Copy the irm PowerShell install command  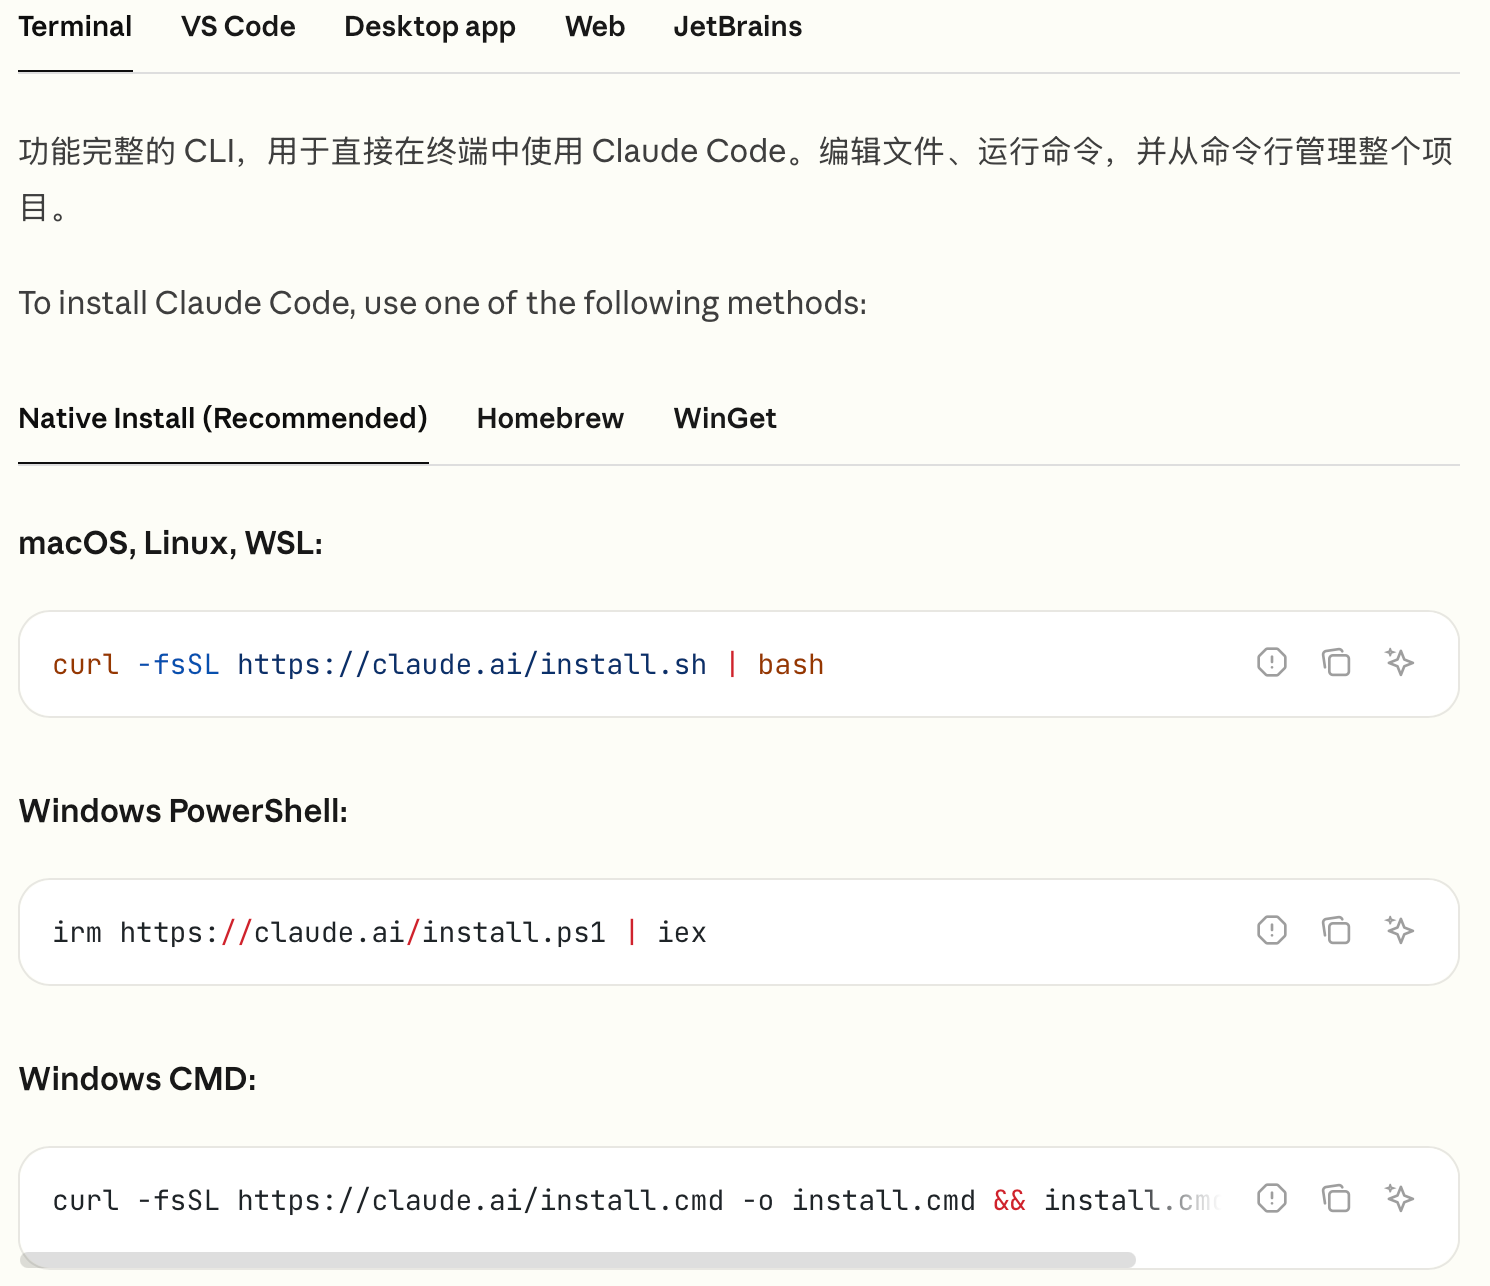point(1336,930)
